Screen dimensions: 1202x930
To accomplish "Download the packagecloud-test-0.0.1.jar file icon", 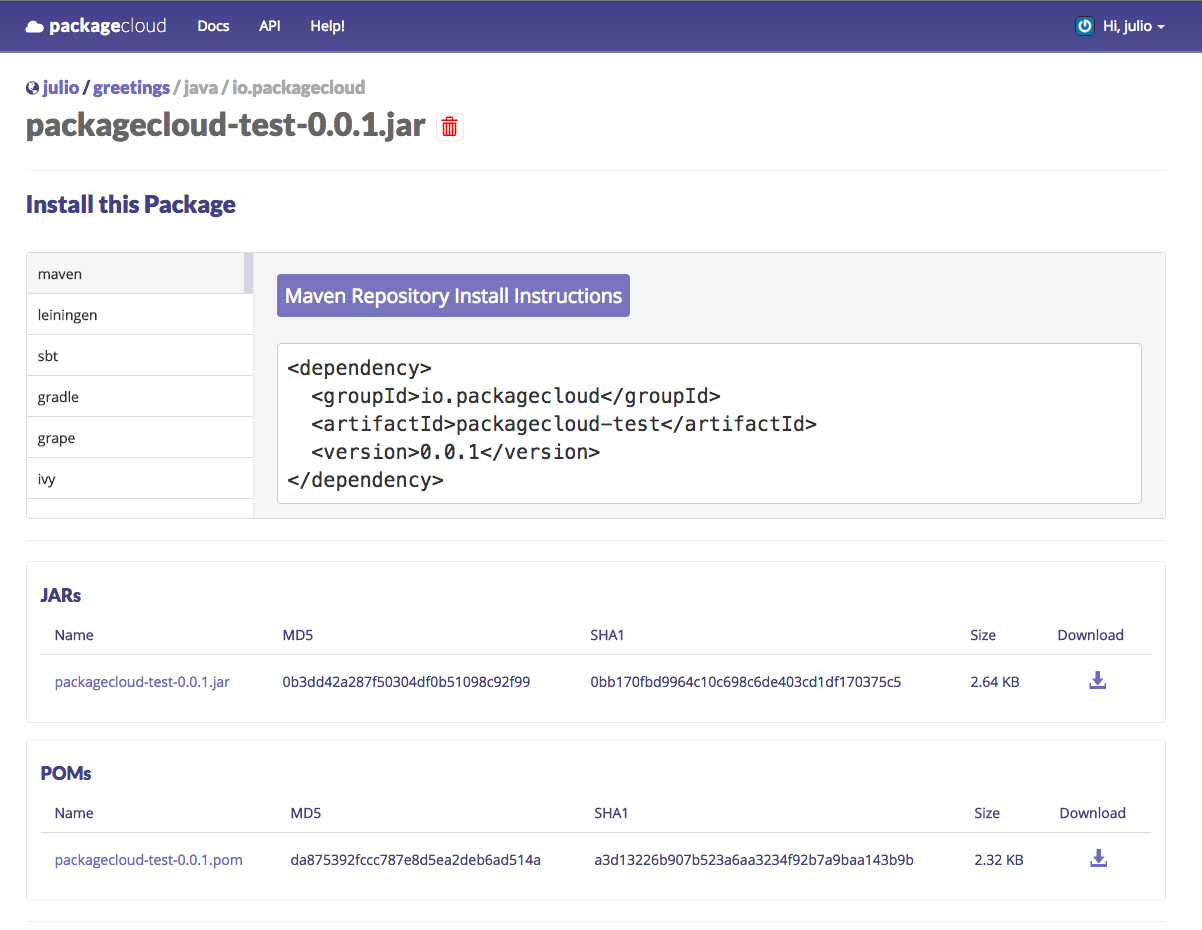I will pyautogui.click(x=1097, y=681).
